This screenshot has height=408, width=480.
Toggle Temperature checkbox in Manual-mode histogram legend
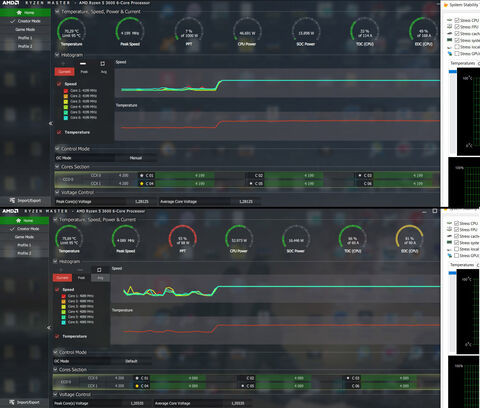[59, 132]
